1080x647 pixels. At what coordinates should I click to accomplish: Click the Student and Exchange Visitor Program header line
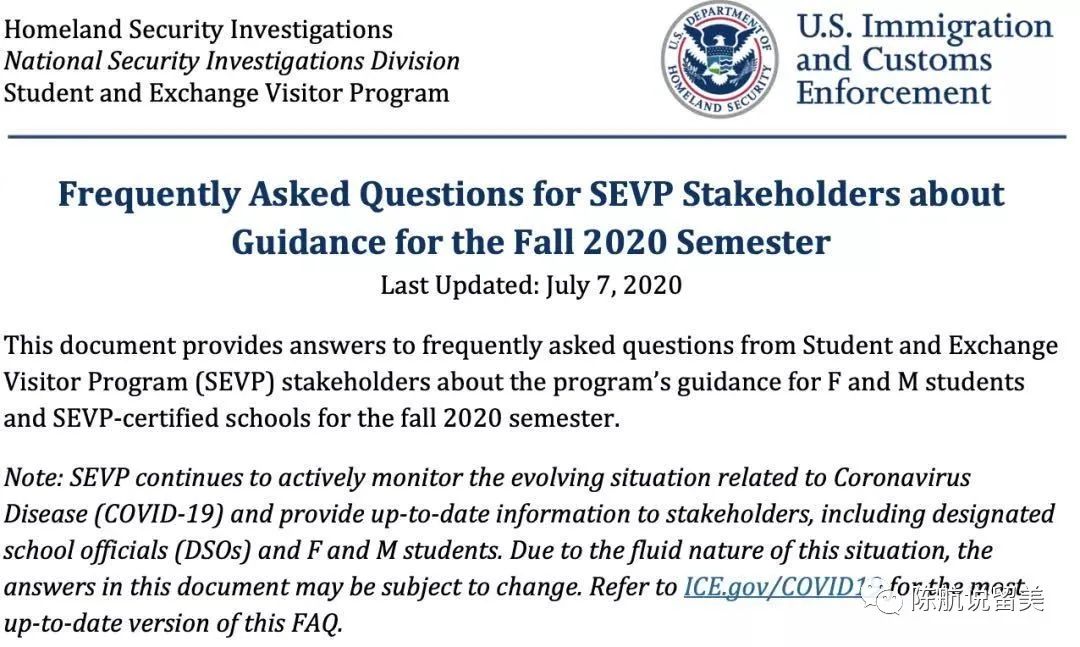point(227,93)
